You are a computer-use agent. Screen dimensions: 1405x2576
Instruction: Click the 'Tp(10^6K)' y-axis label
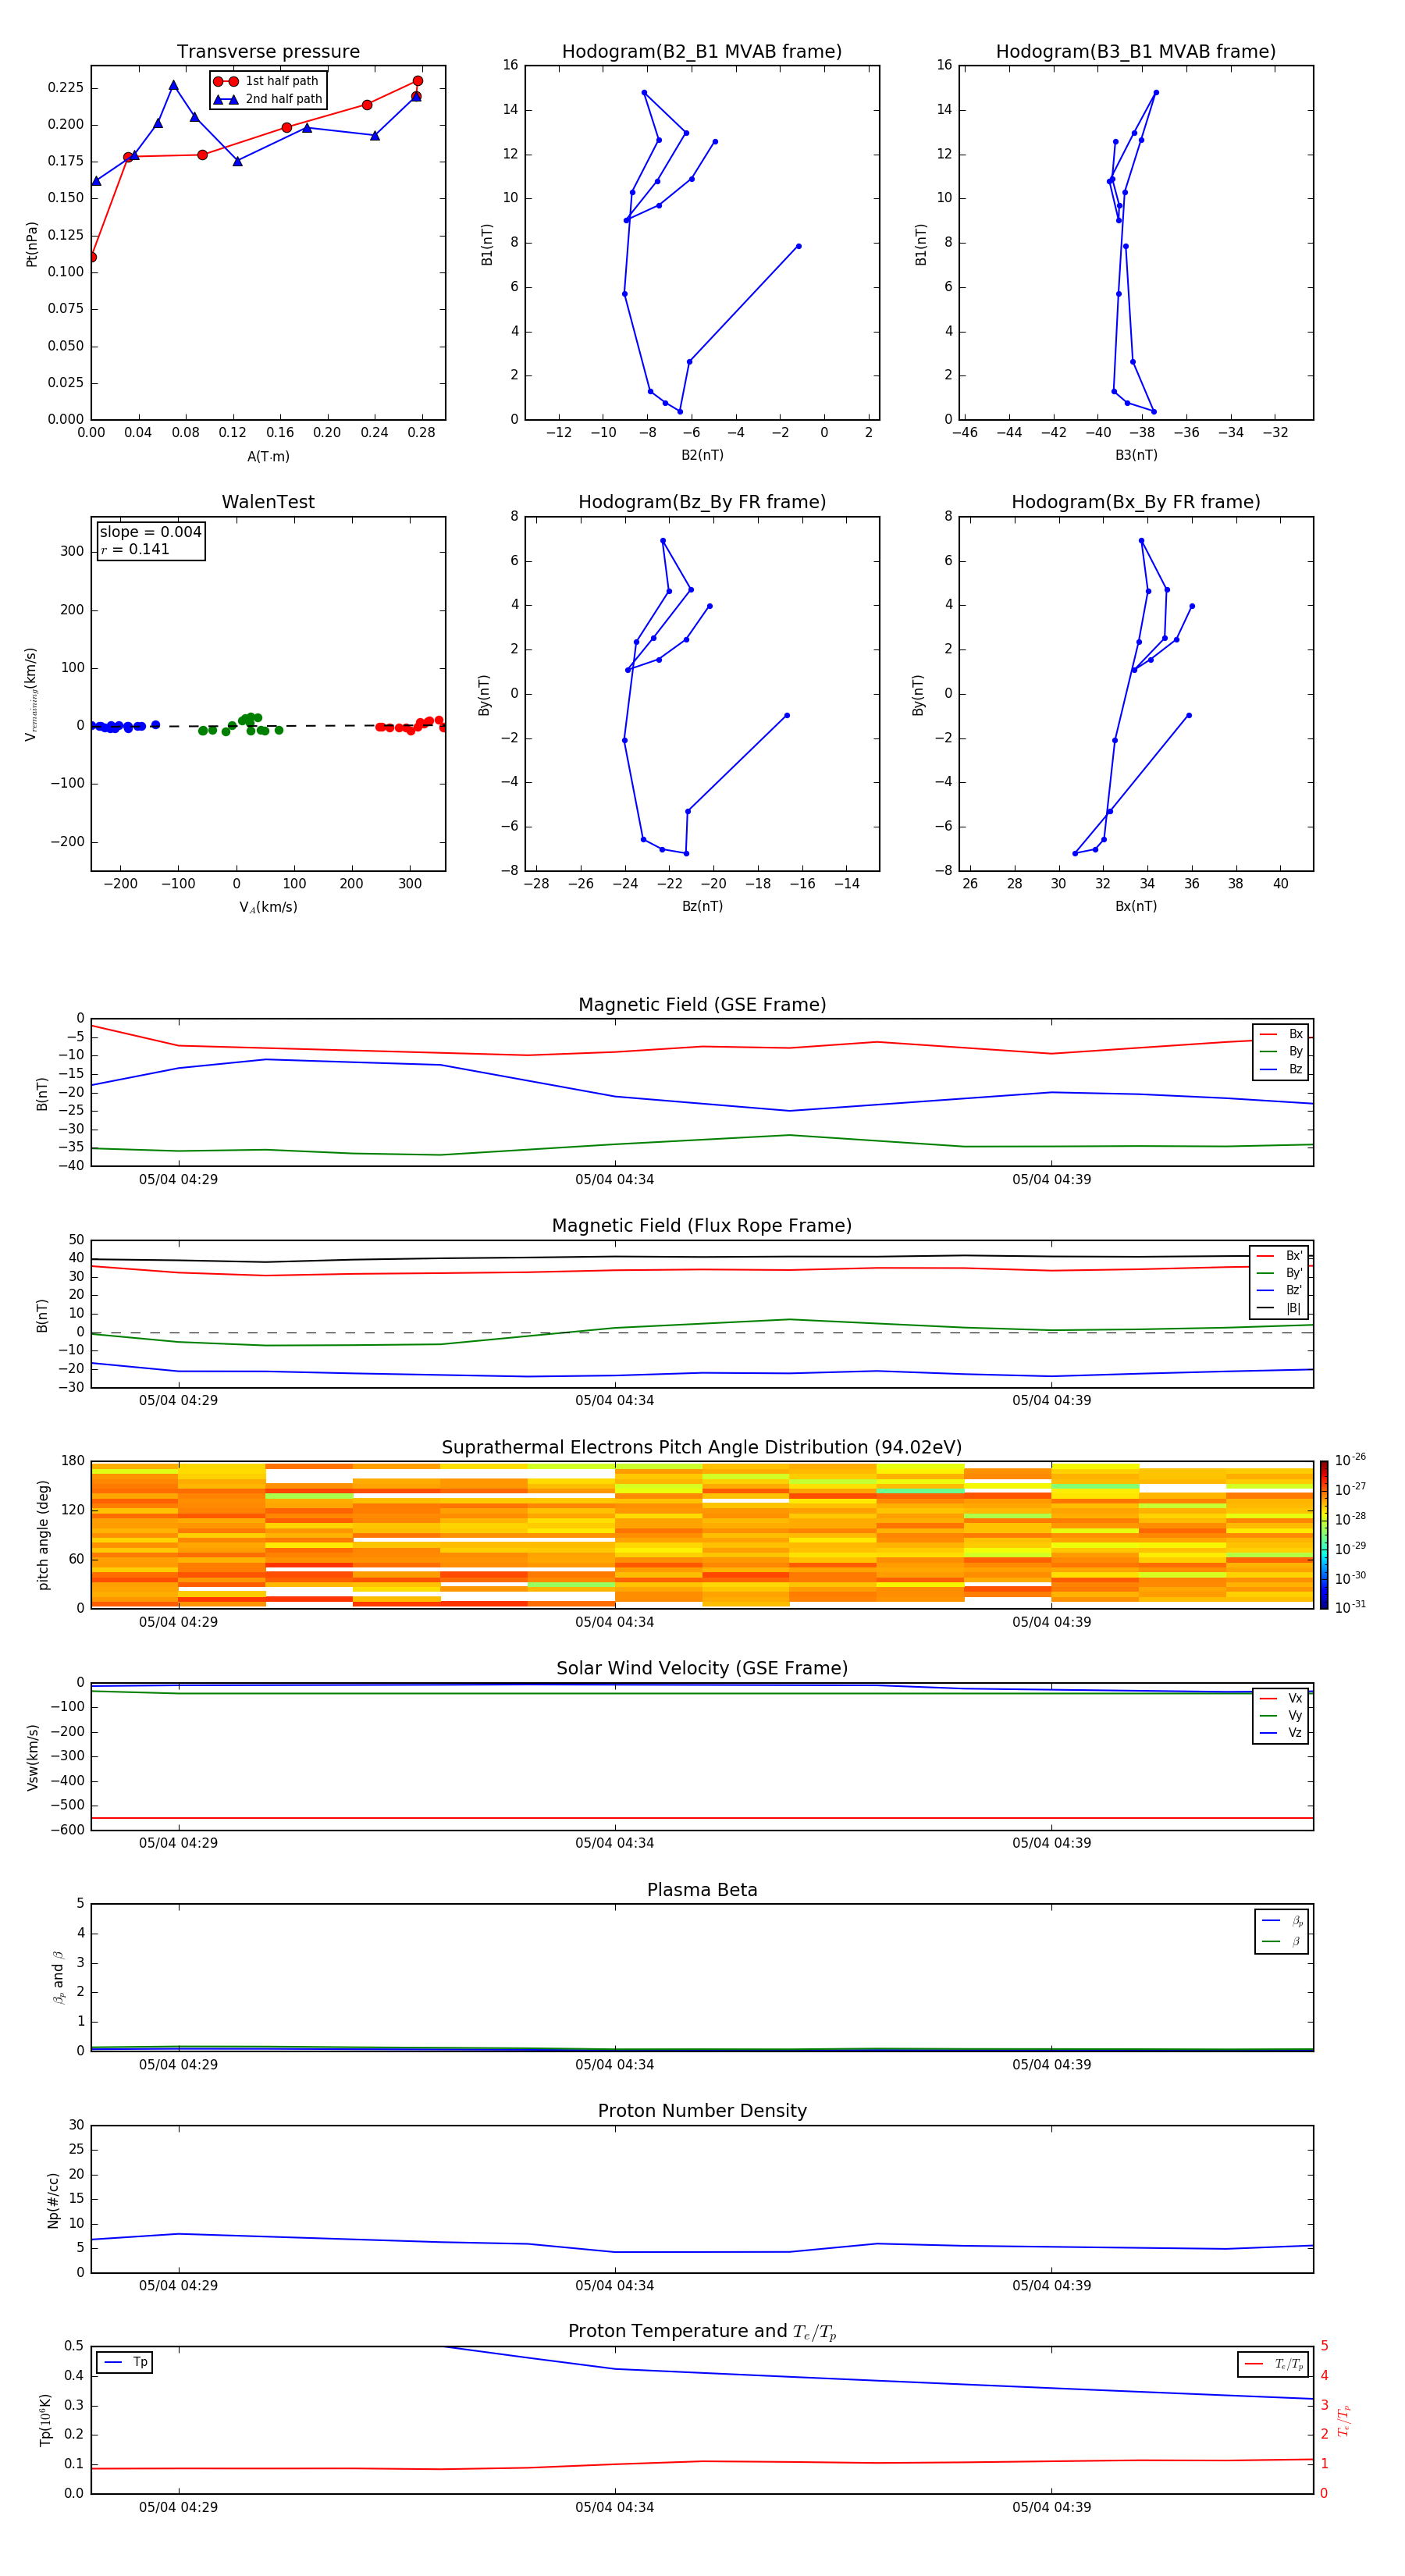coord(45,2420)
